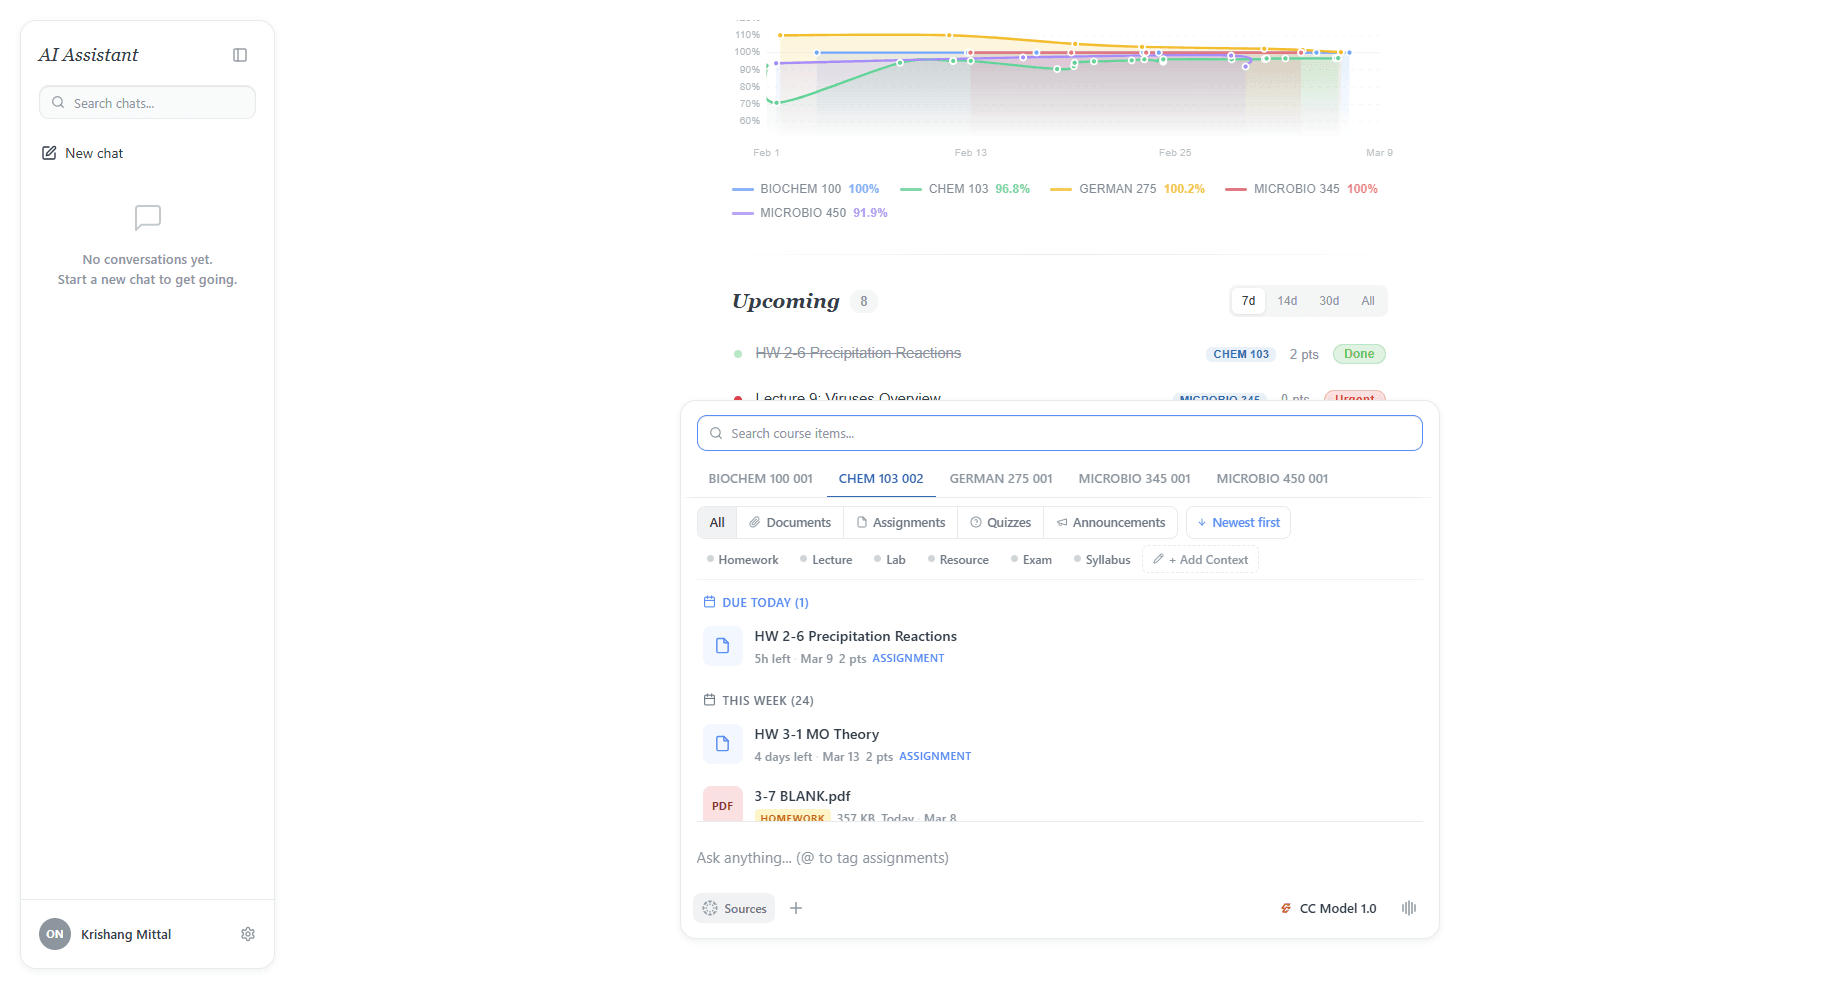
Task: Click the plus icon beside Sources
Action: point(796,908)
